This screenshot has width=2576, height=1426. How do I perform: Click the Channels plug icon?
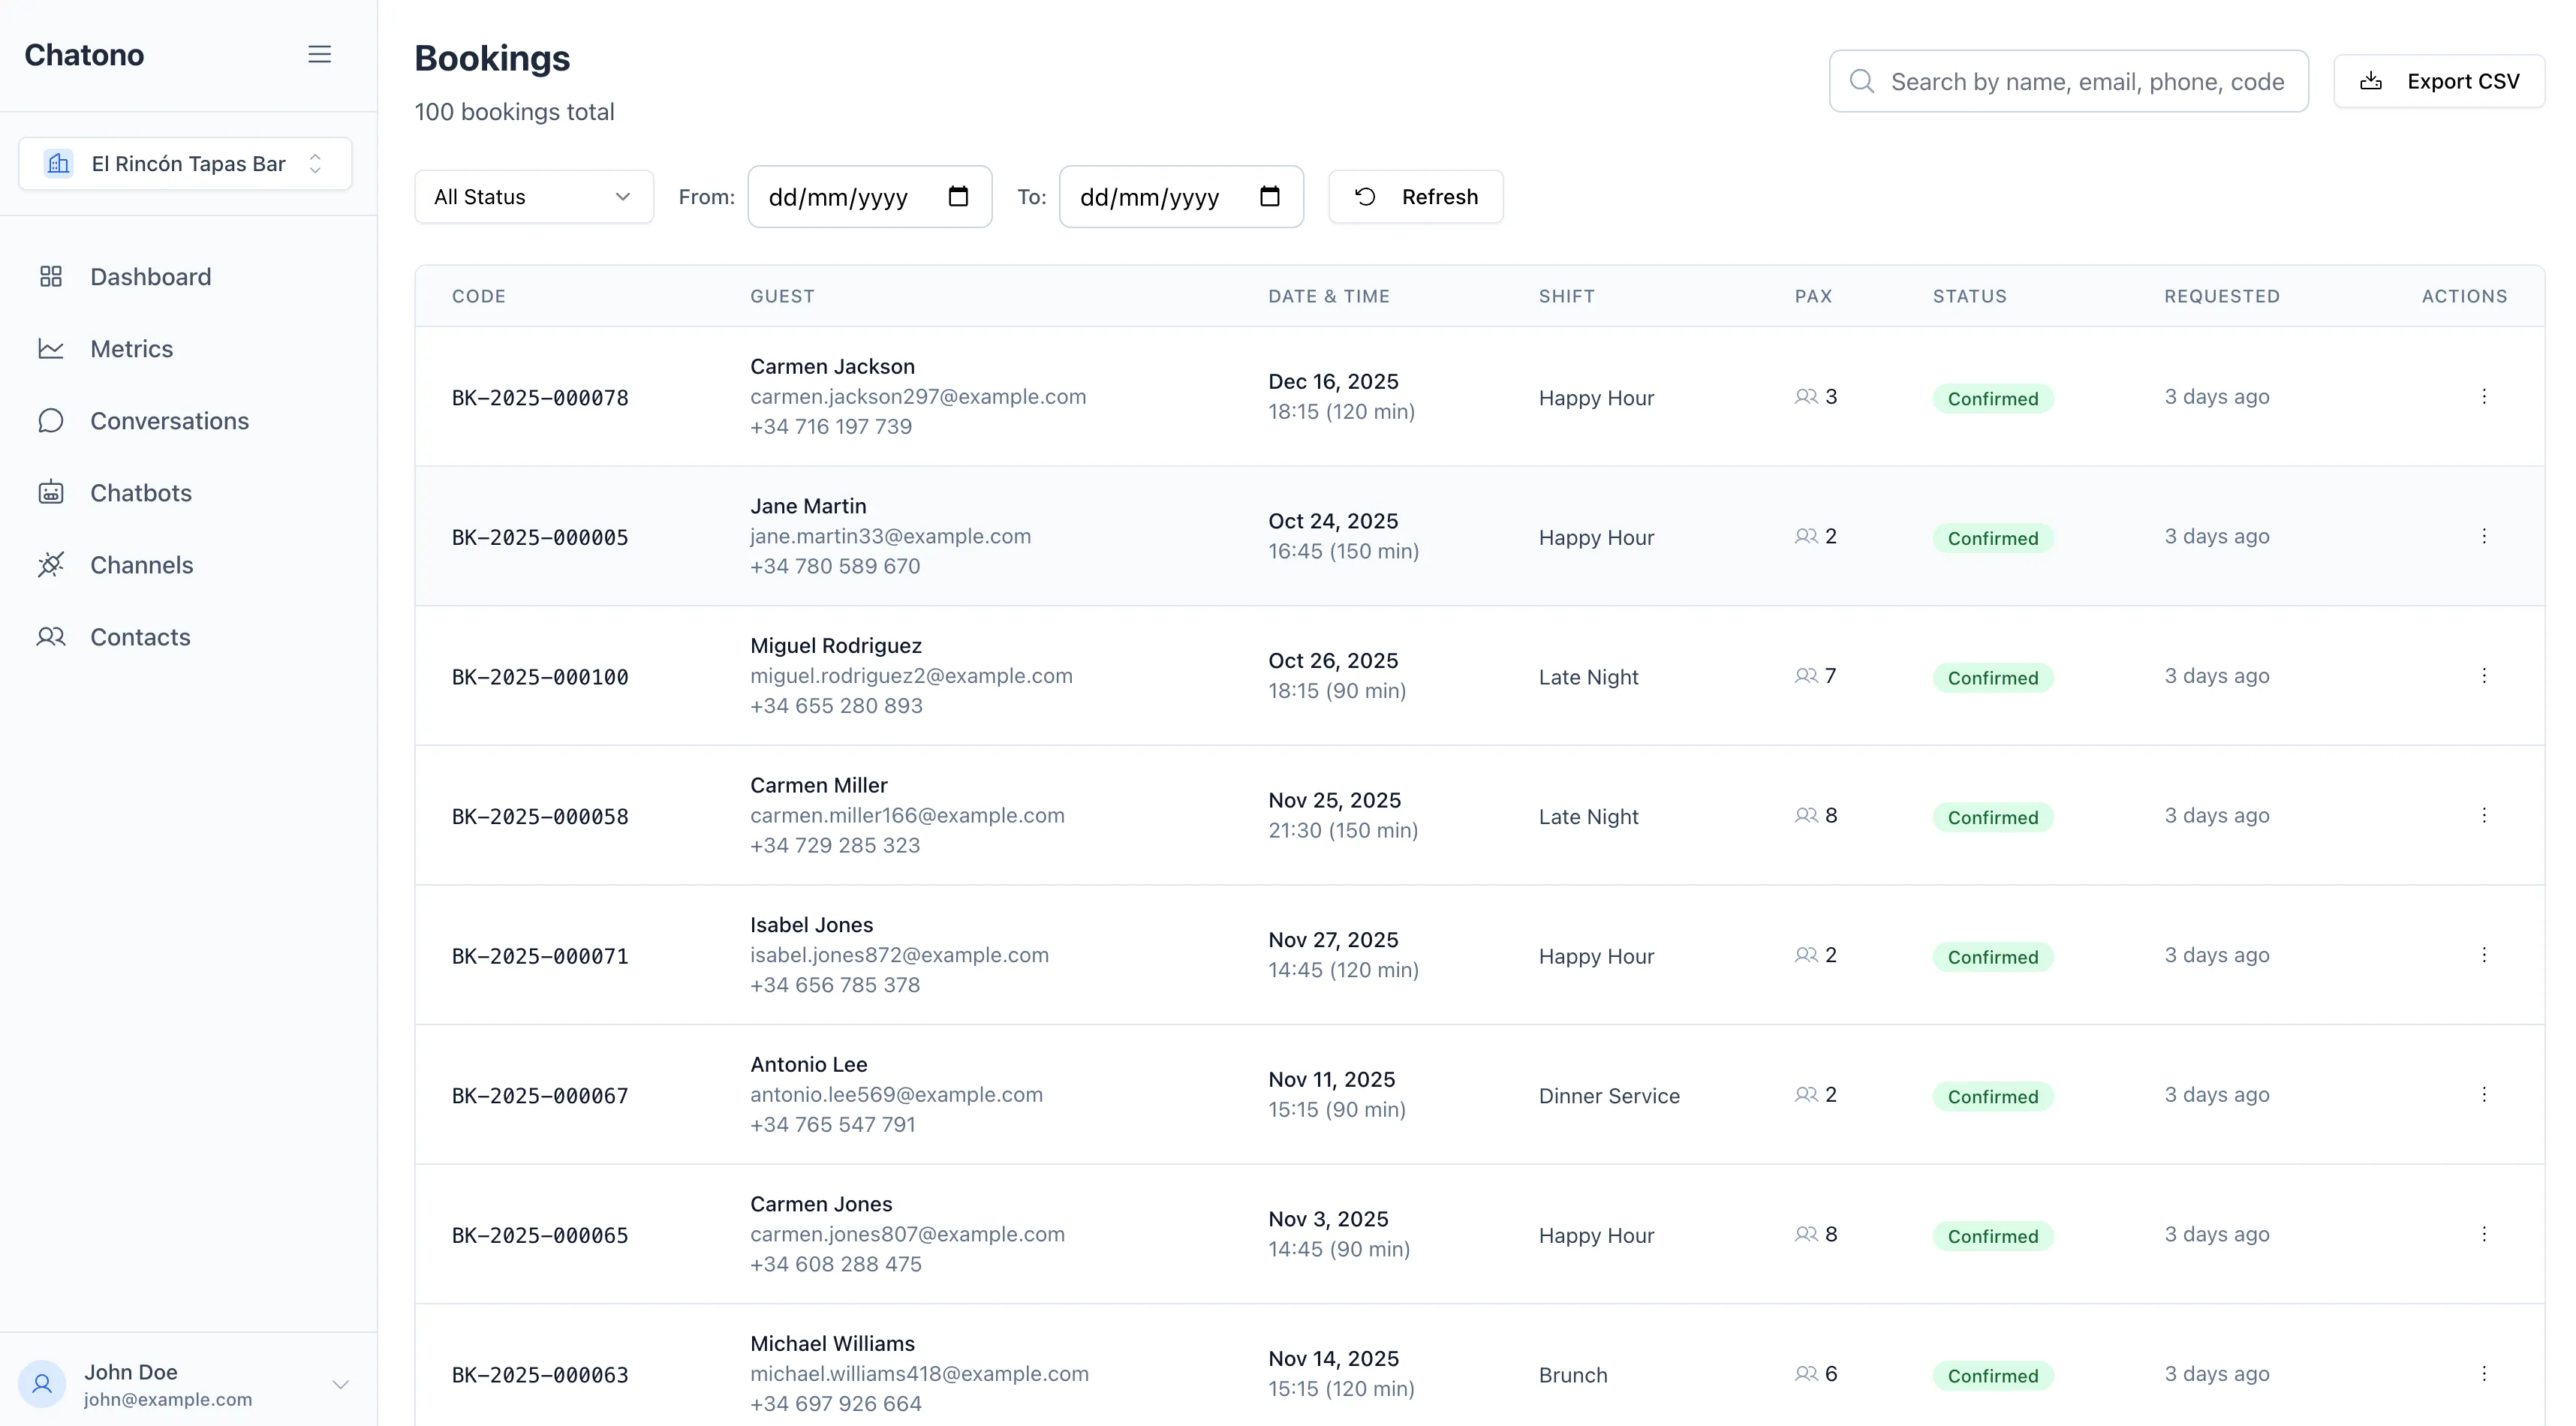coord(51,564)
